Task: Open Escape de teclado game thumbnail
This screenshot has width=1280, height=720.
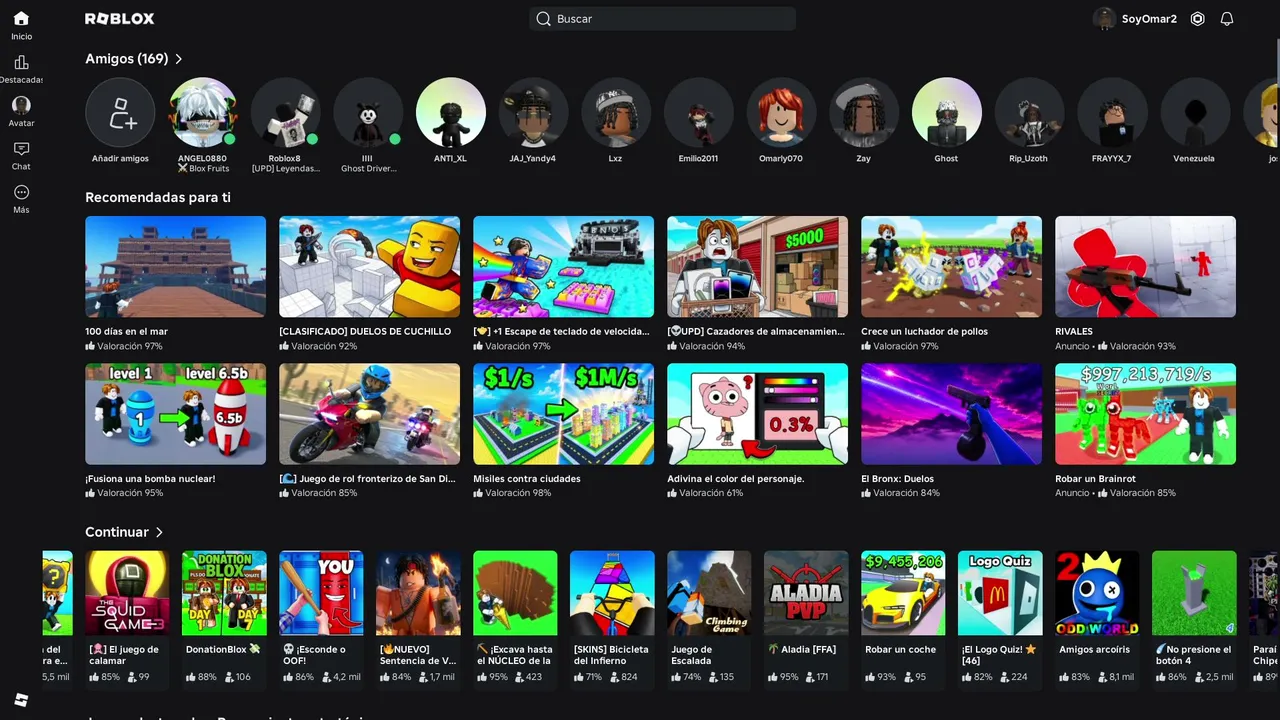Action: [563, 267]
